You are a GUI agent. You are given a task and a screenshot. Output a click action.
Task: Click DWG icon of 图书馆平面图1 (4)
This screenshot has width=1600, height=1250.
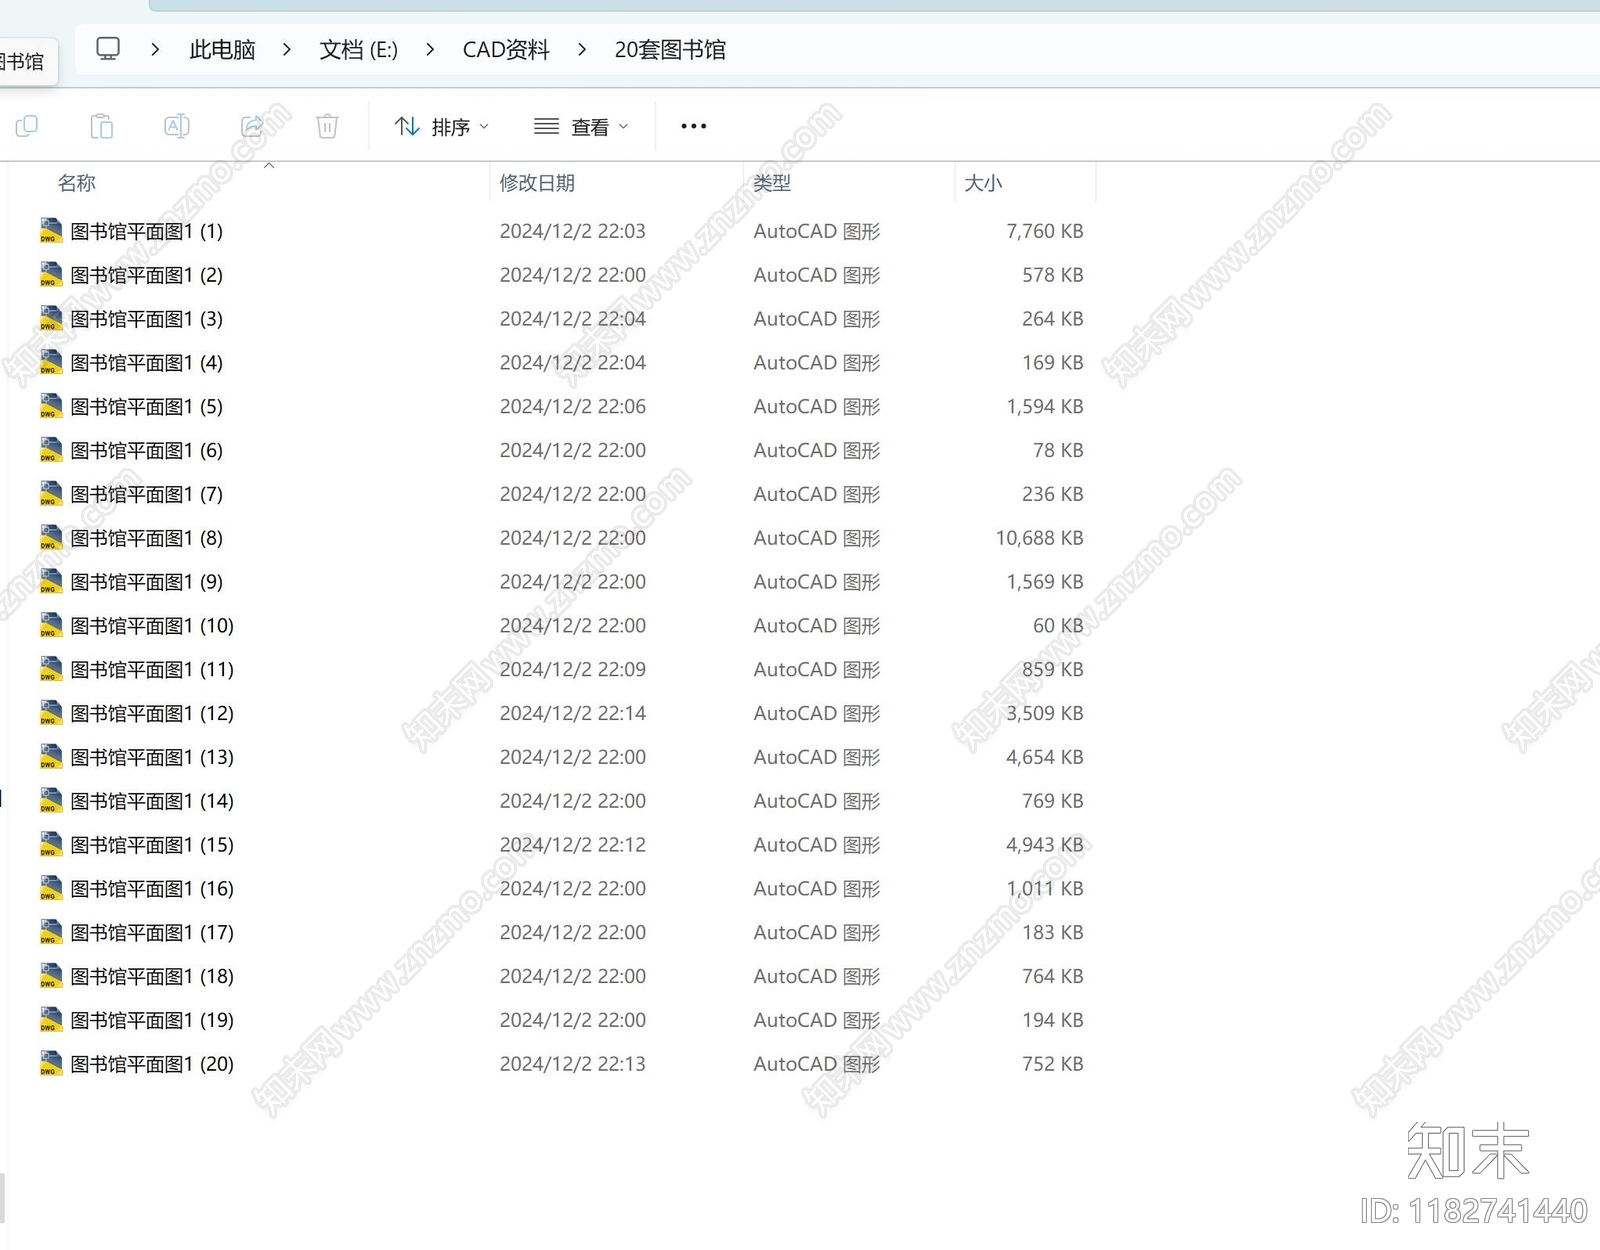click(x=51, y=363)
